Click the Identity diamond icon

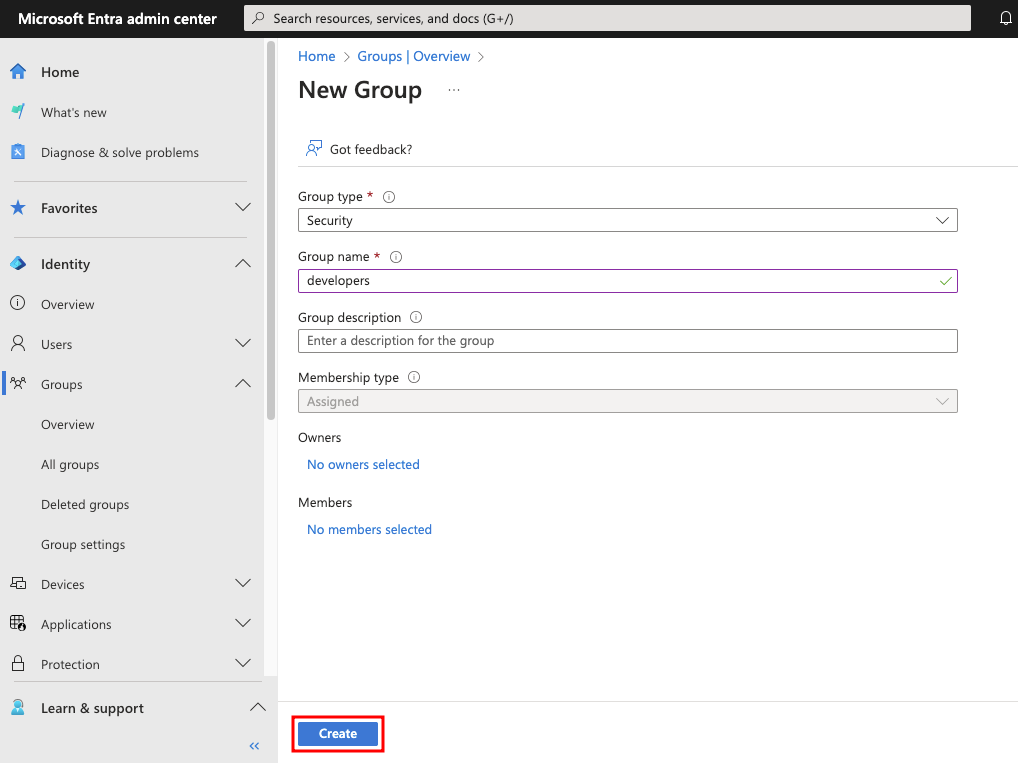(x=18, y=264)
